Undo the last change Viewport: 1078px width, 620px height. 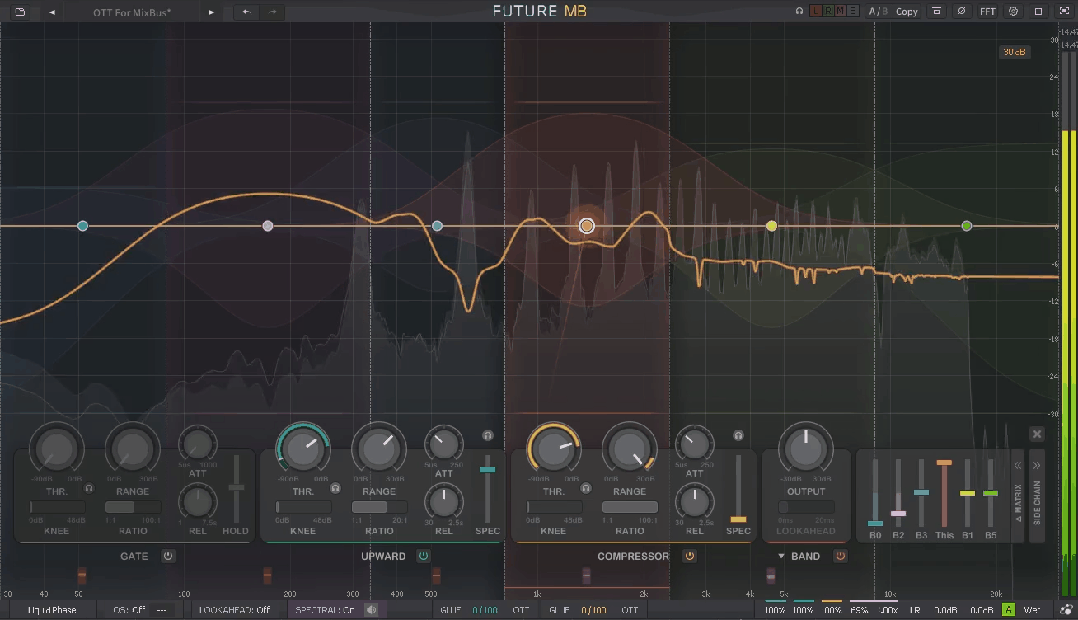tap(246, 12)
